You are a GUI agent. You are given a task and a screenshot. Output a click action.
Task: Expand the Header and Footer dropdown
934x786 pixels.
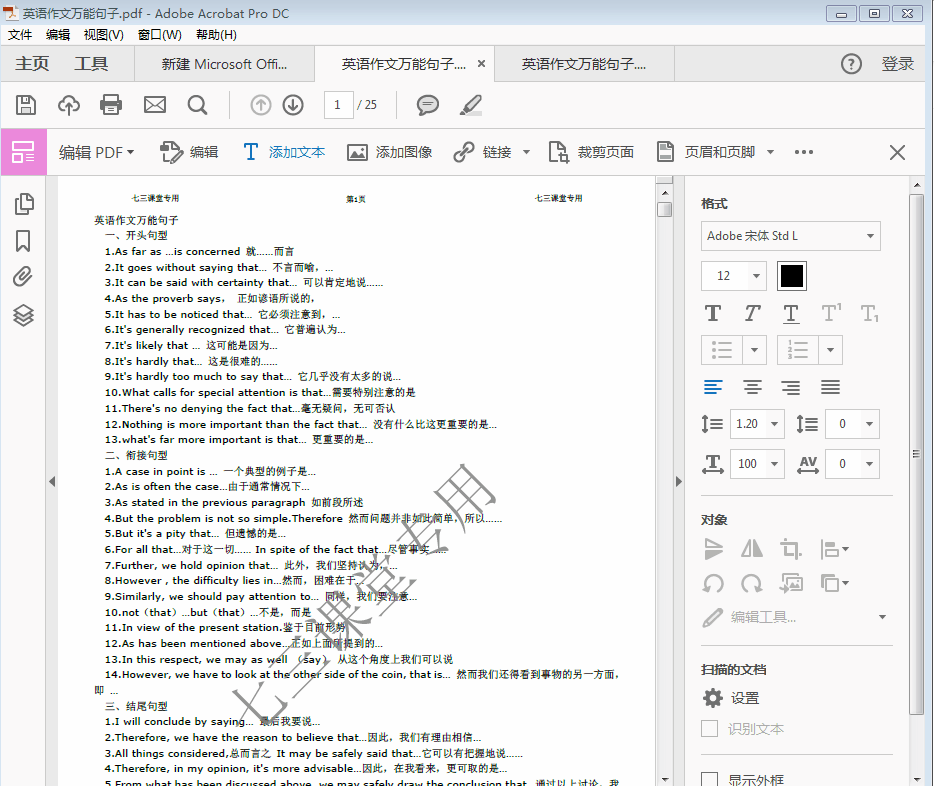(x=770, y=152)
